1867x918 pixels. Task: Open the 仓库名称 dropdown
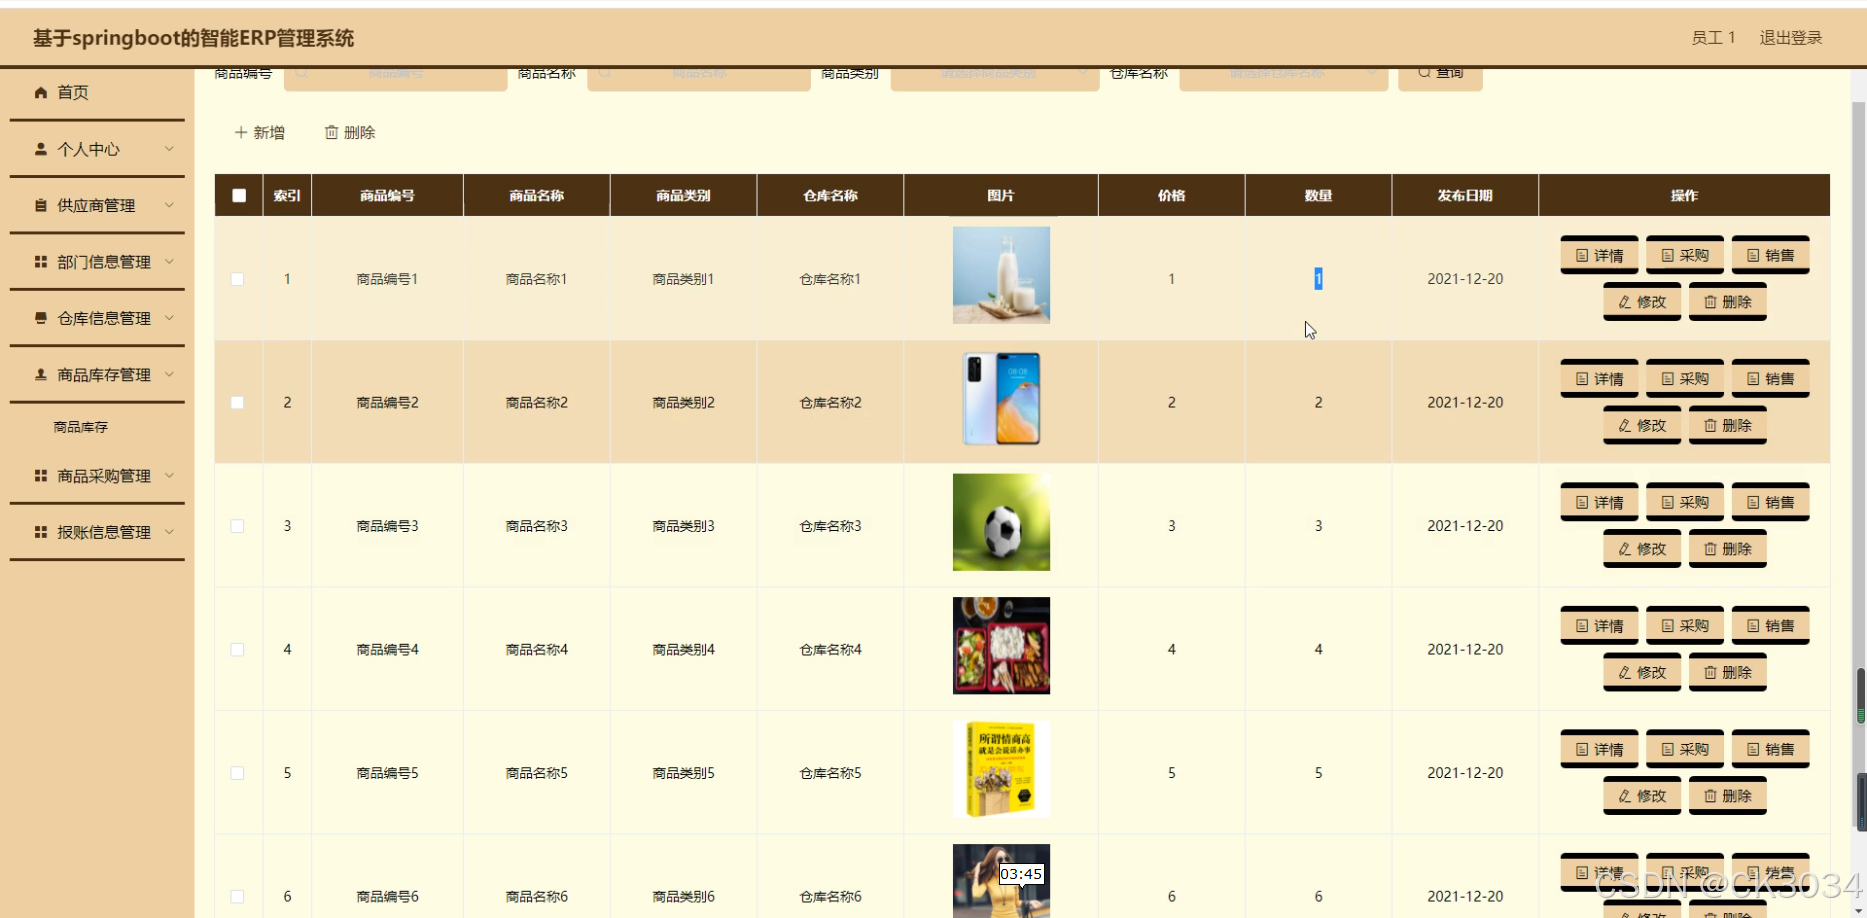coord(1283,73)
